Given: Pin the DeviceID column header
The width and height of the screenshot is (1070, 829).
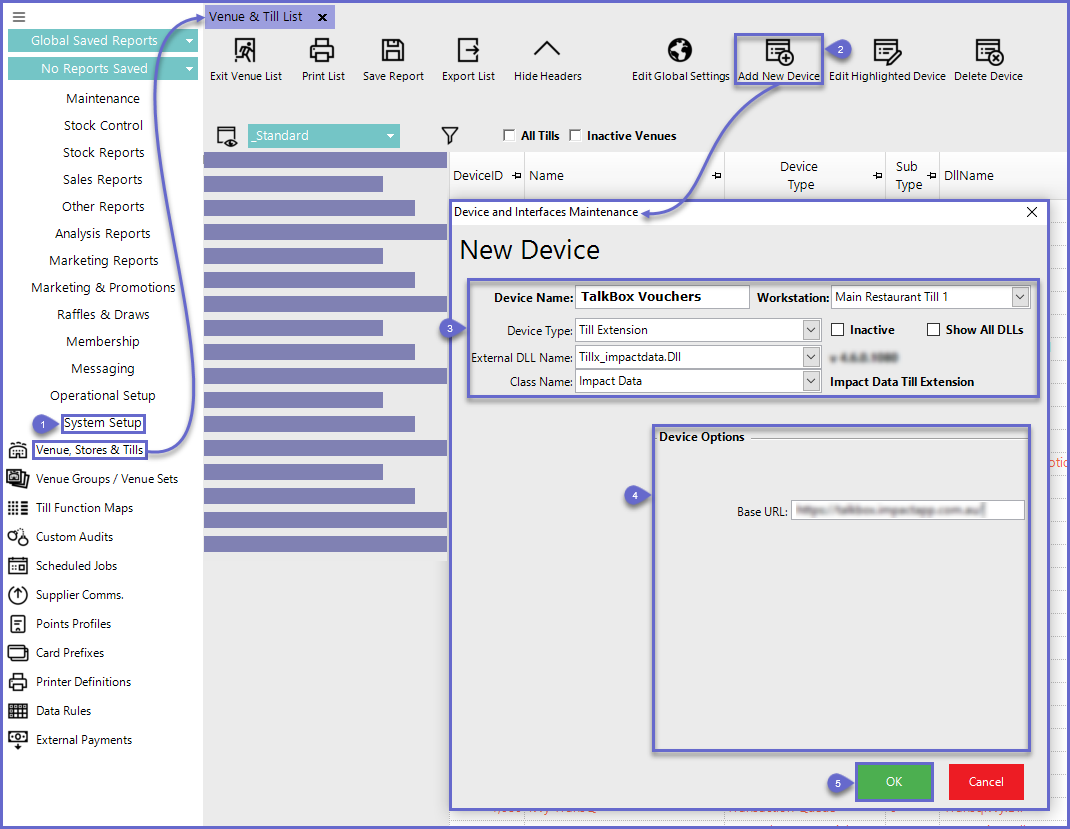Looking at the screenshot, I should (x=517, y=176).
